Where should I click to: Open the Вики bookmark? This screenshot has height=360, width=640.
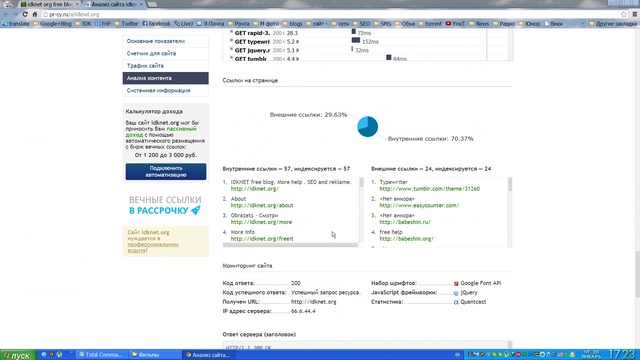tap(553, 24)
